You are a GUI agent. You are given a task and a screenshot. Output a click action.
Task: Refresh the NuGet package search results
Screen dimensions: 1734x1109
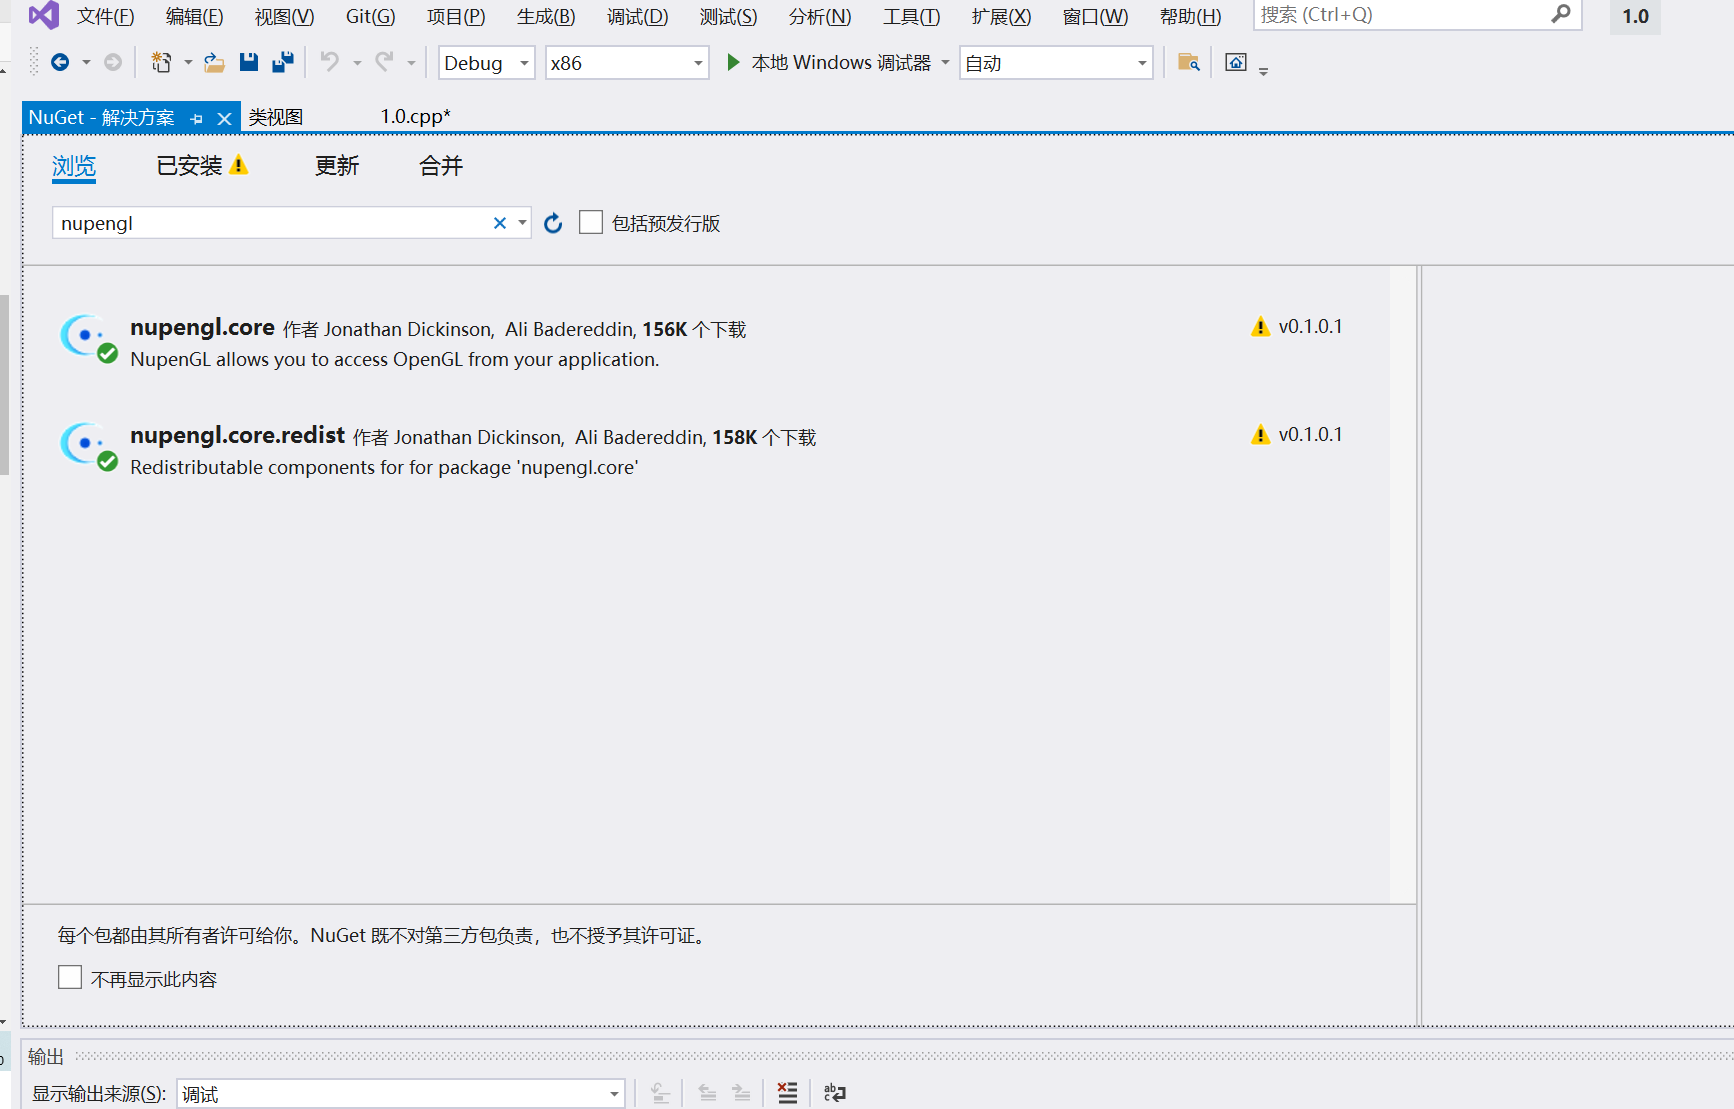click(553, 223)
